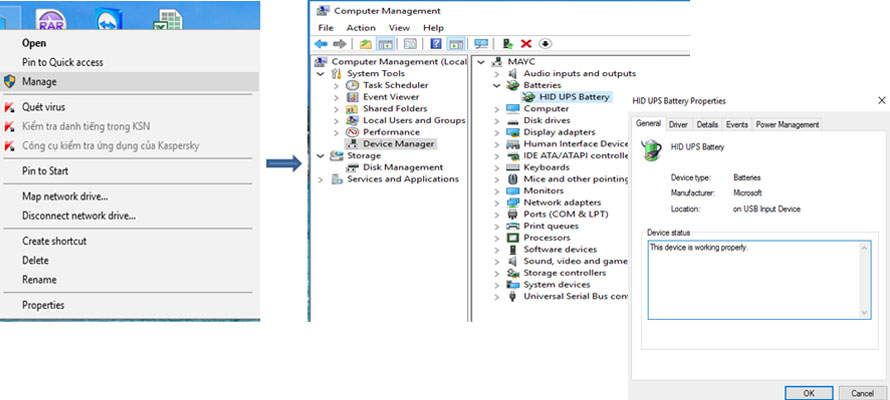This screenshot has width=890, height=400.
Task: Click the Disable device down-arrow icon
Action: [x=545, y=44]
